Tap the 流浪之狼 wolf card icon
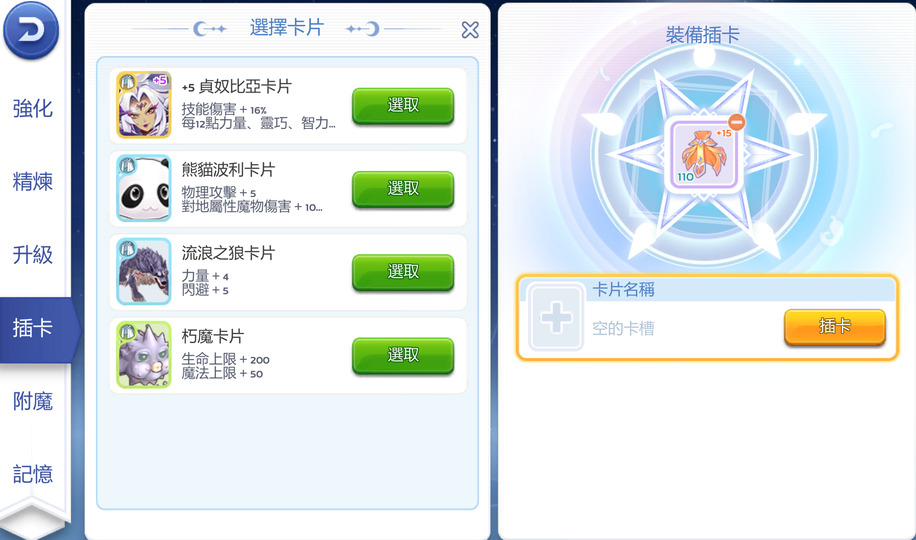The image size is (916, 540). 144,271
